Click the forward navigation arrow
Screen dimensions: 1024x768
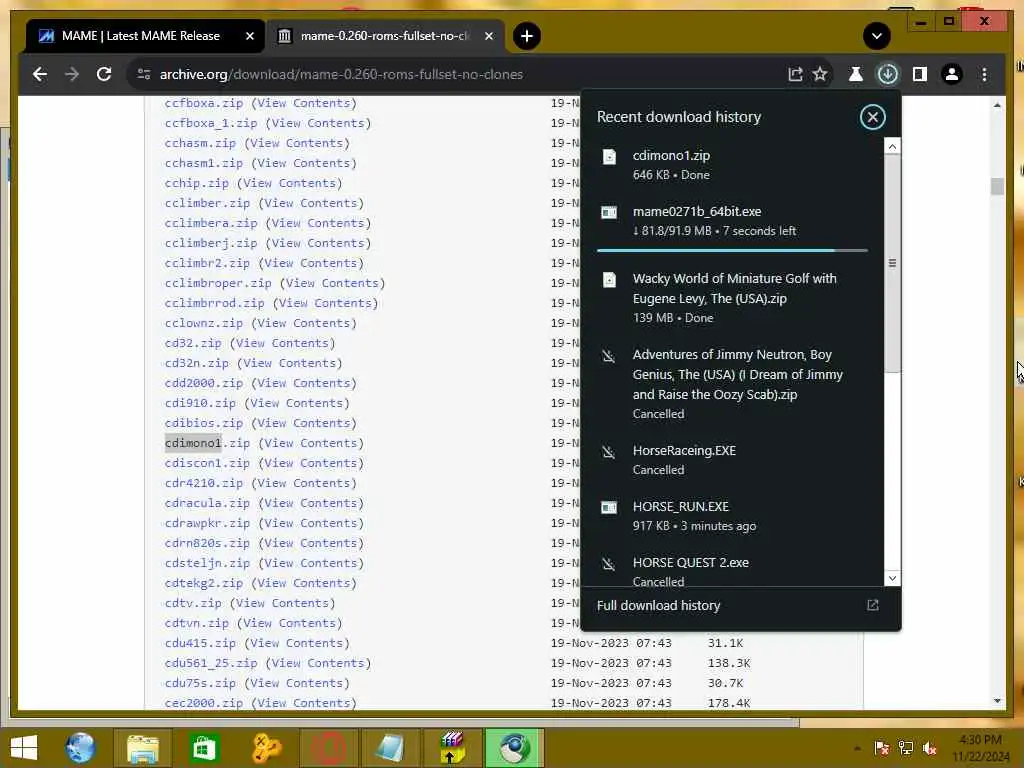pyautogui.click(x=72, y=74)
